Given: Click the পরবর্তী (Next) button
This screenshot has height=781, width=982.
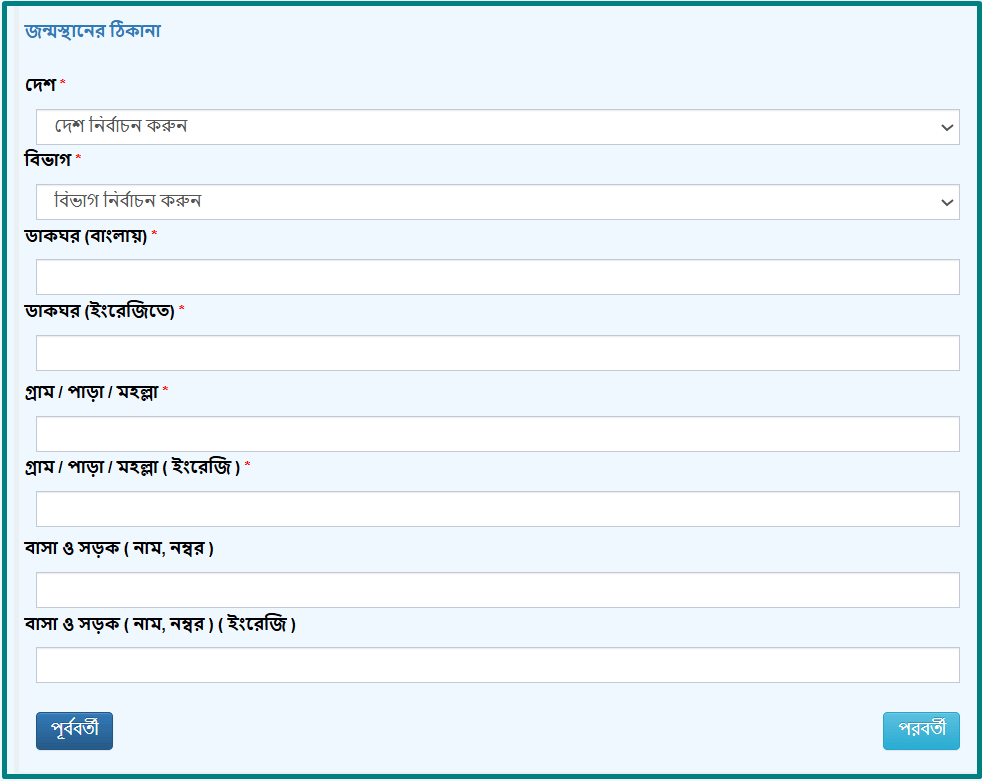Looking at the screenshot, I should pos(921,730).
